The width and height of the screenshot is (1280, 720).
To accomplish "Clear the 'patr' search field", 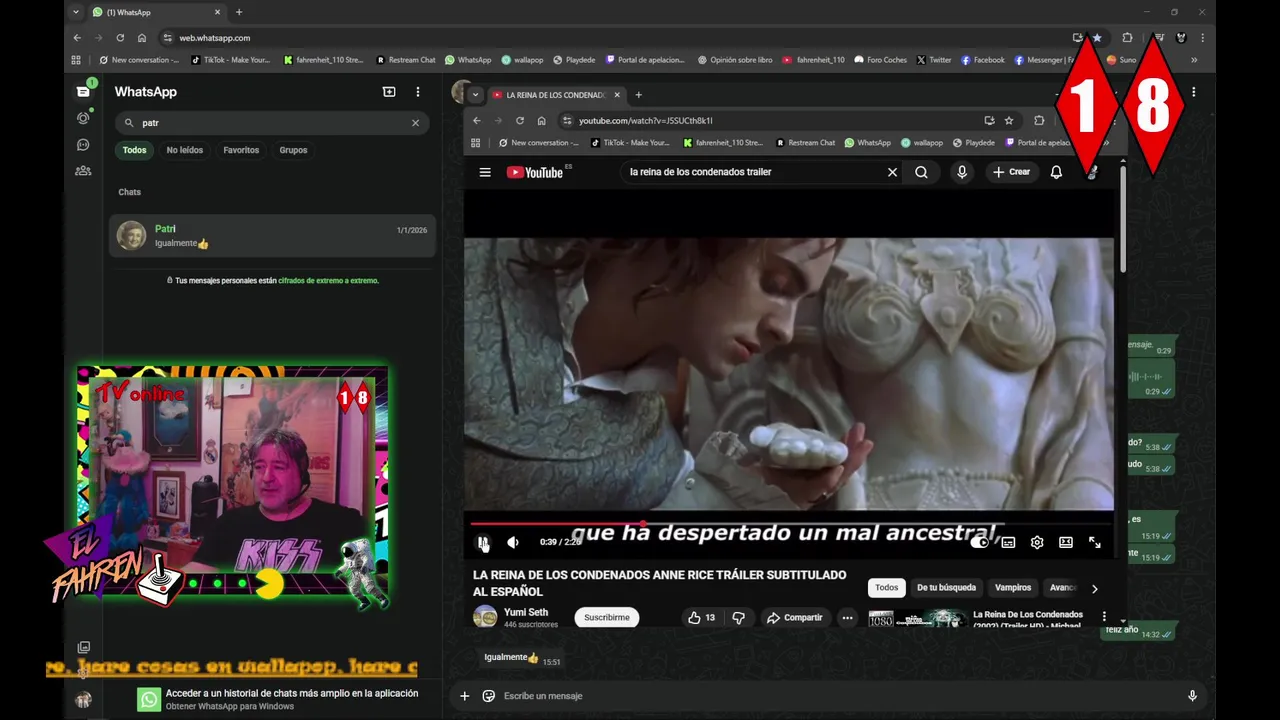I will pyautogui.click(x=415, y=123).
